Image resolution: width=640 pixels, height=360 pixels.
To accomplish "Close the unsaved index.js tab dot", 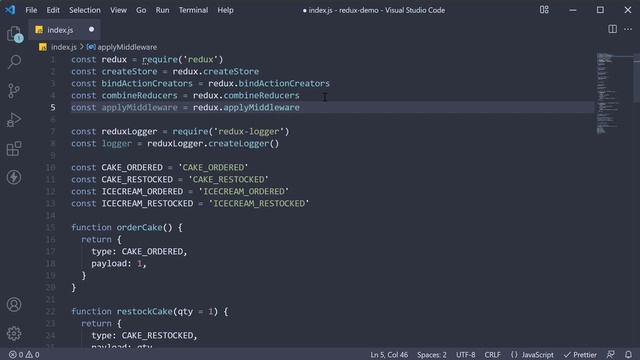I will 91,29.
